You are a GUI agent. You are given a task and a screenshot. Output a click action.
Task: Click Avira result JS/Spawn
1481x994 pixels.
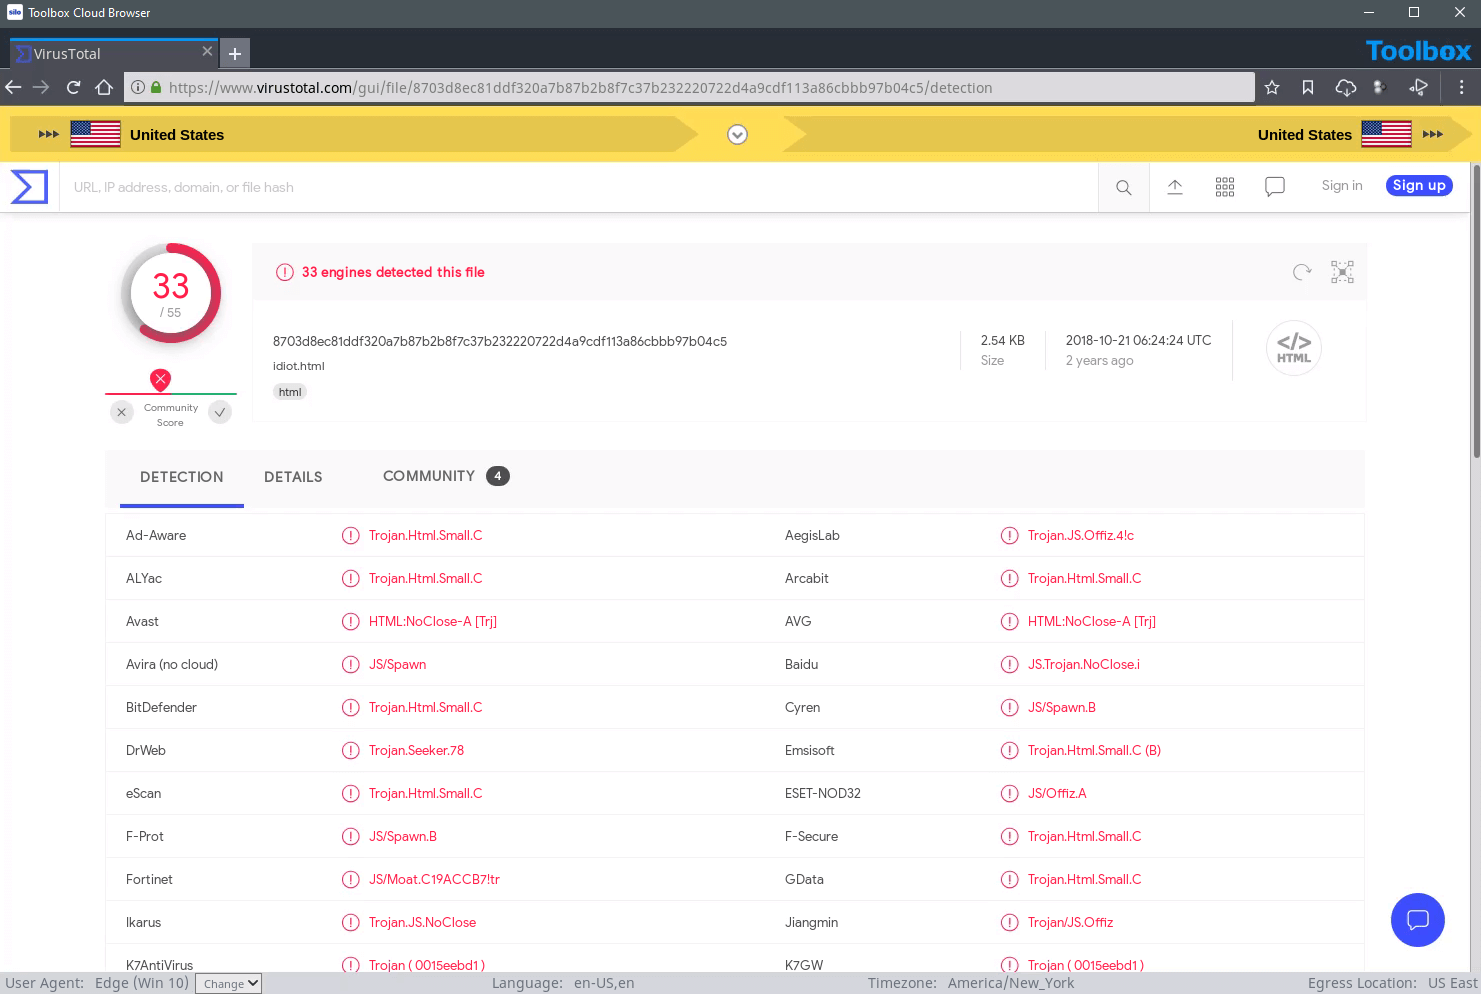397,665
